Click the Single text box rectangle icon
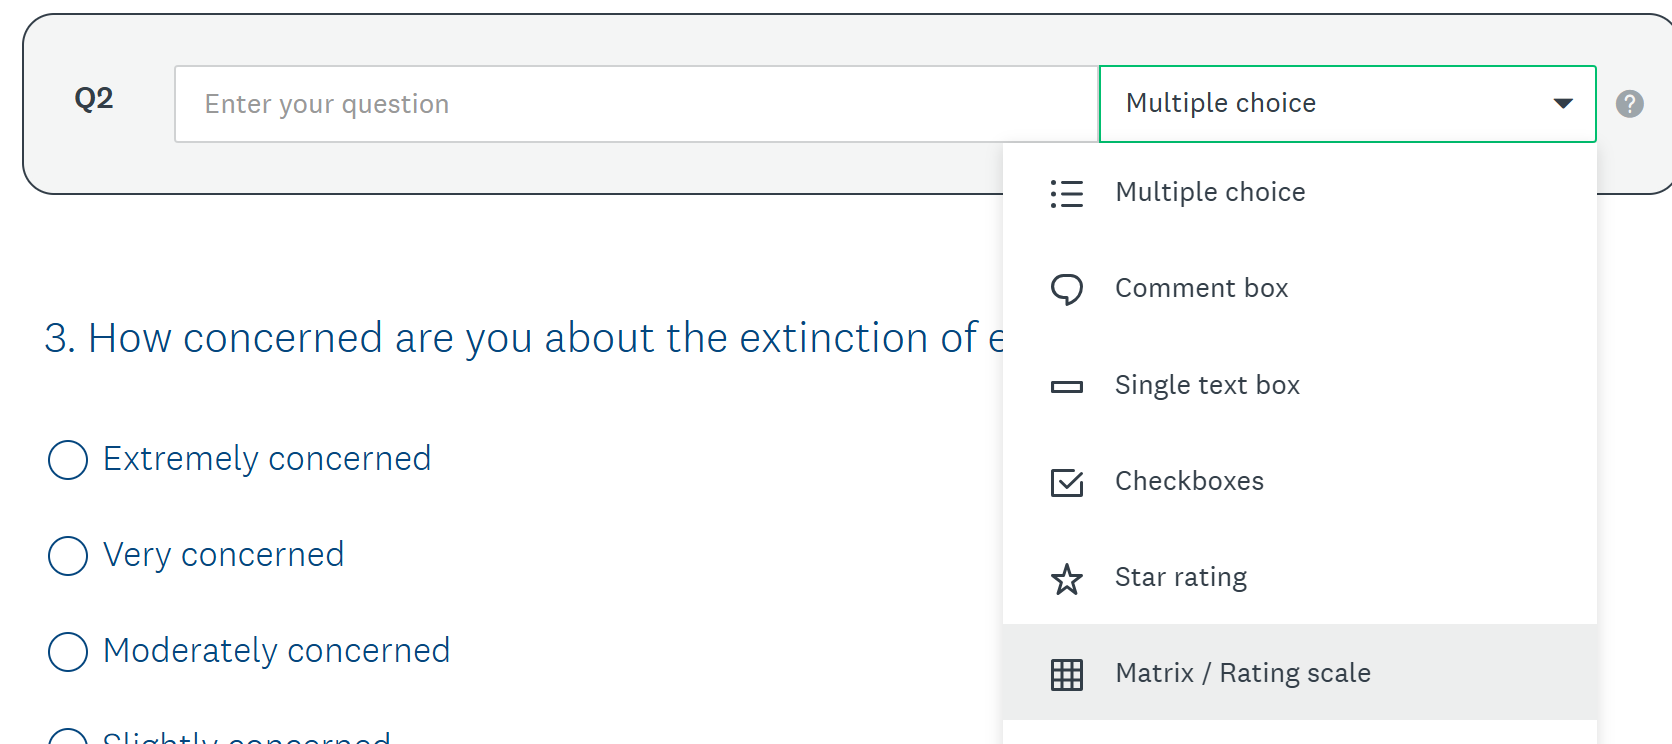 [x=1066, y=386]
